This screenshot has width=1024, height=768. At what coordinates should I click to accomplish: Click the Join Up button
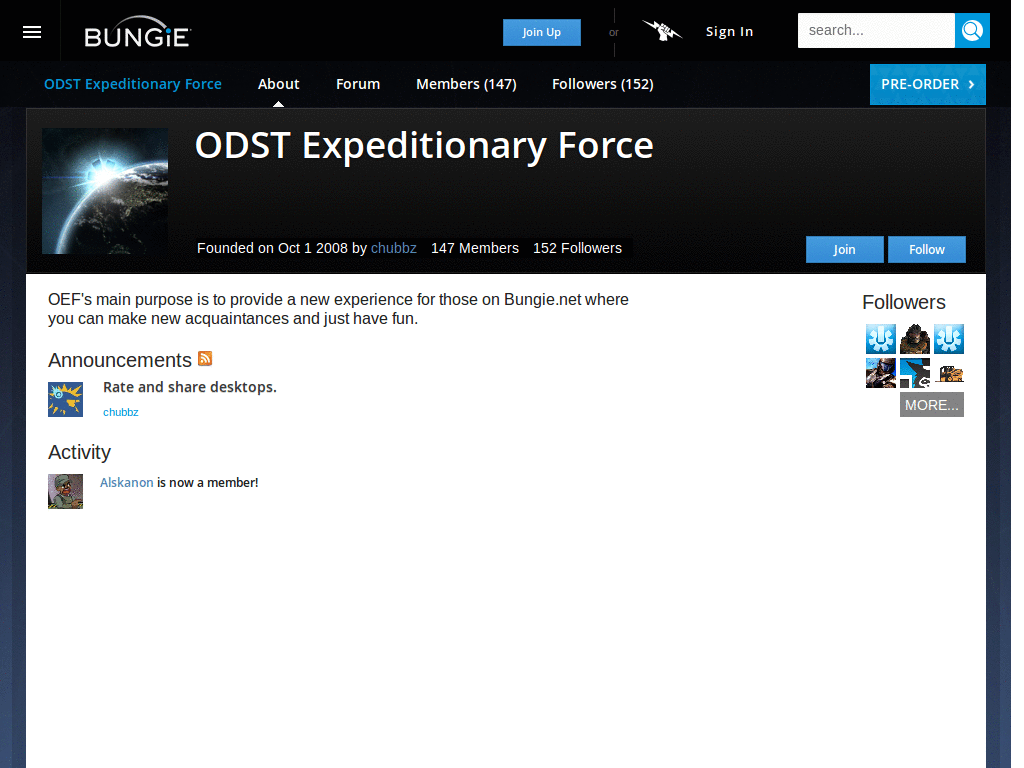point(541,32)
